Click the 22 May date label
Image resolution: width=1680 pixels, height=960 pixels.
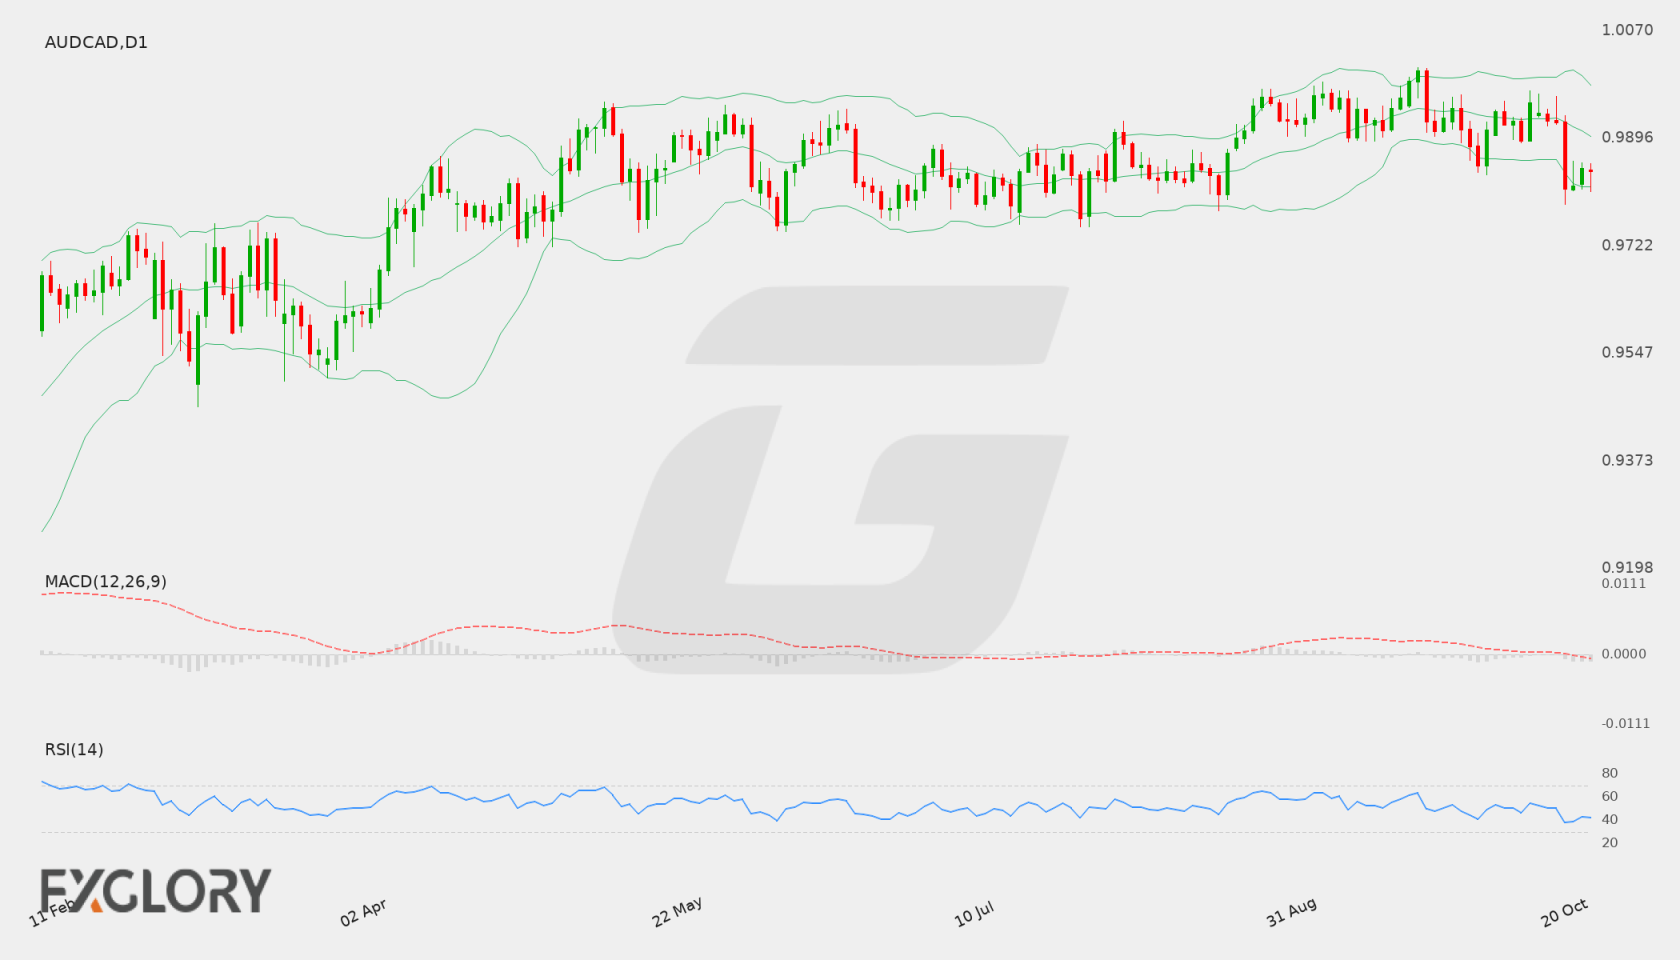tap(677, 912)
